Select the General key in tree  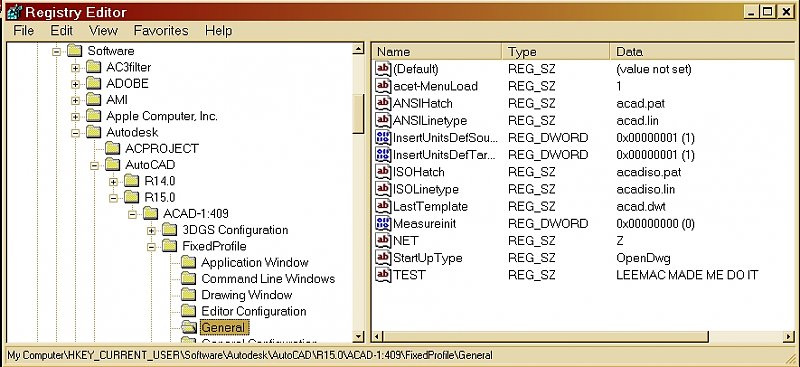coord(223,327)
